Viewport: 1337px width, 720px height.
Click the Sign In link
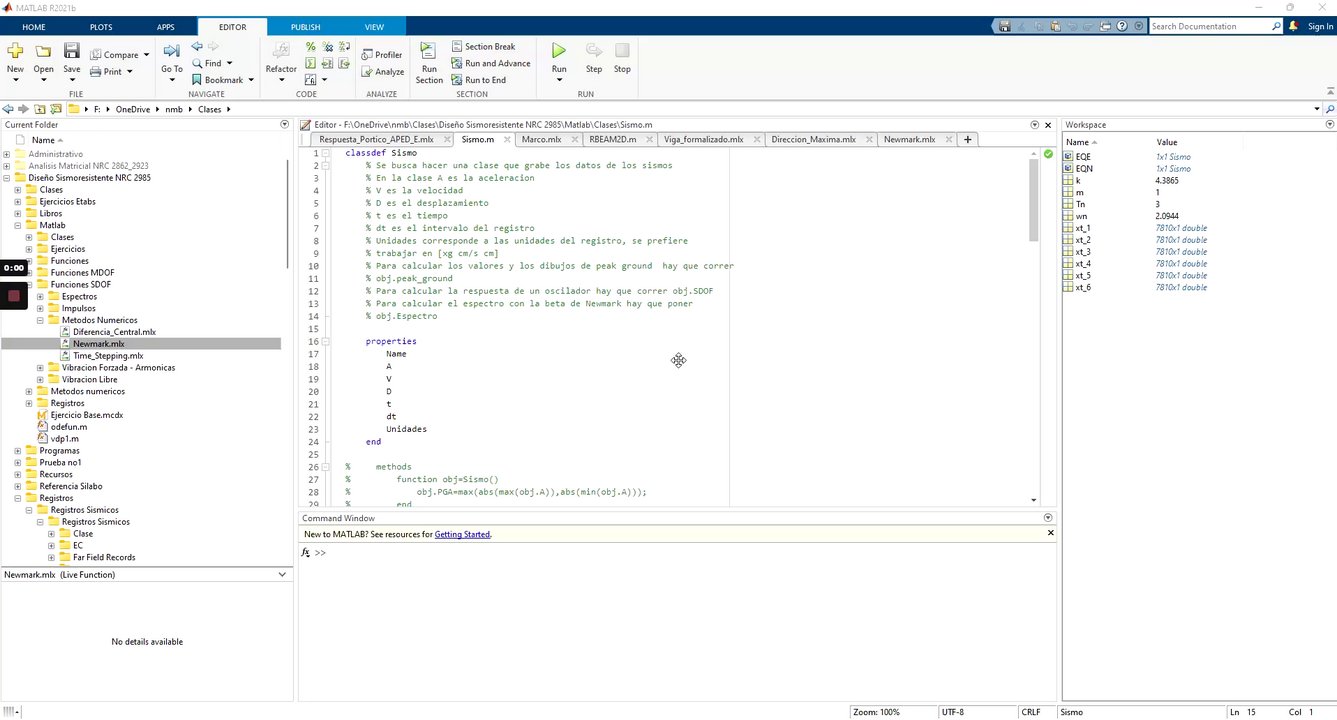click(1320, 27)
